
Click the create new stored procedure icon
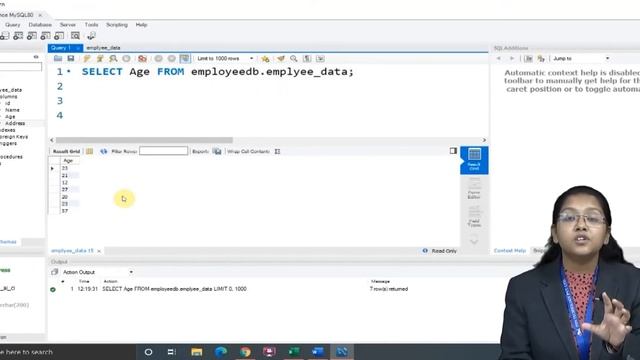pyautogui.click(x=45, y=36)
